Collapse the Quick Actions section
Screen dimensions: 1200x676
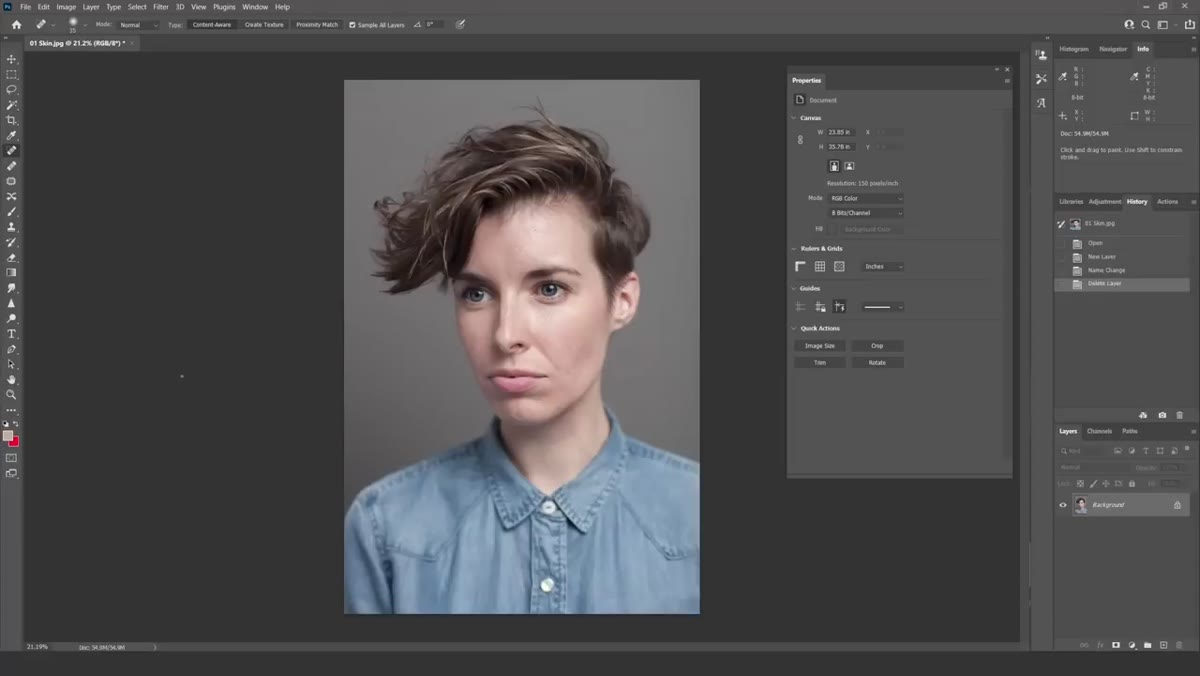pos(794,328)
